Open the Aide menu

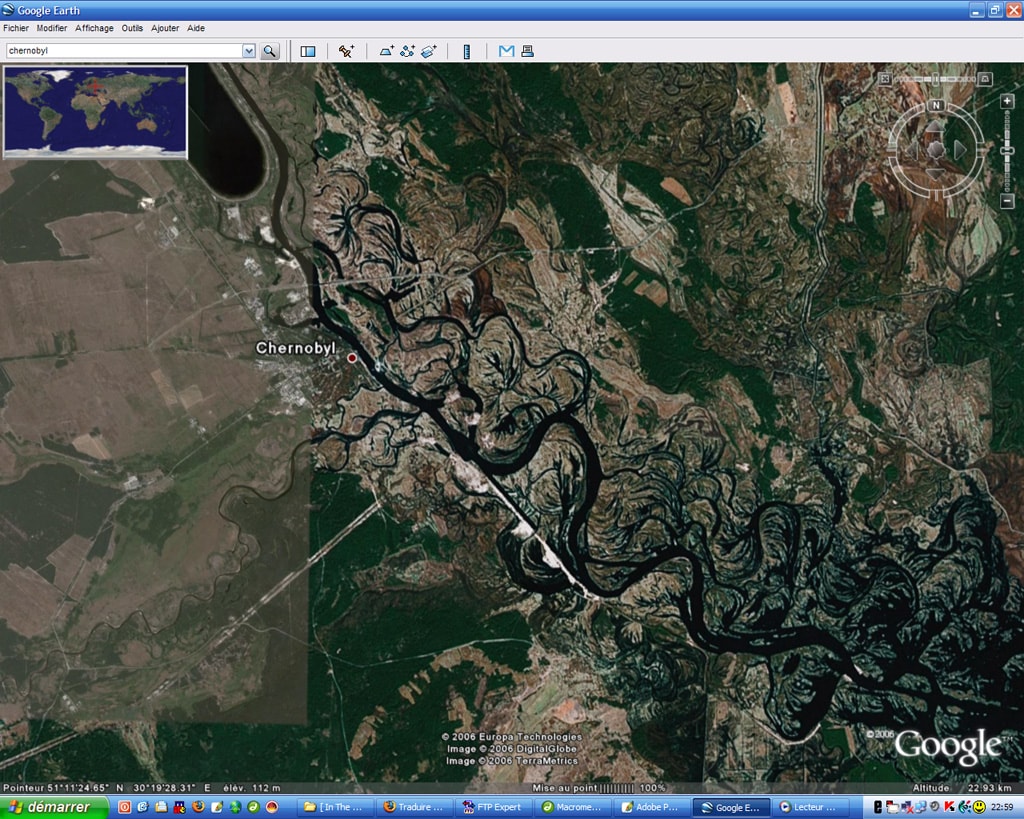tap(196, 28)
